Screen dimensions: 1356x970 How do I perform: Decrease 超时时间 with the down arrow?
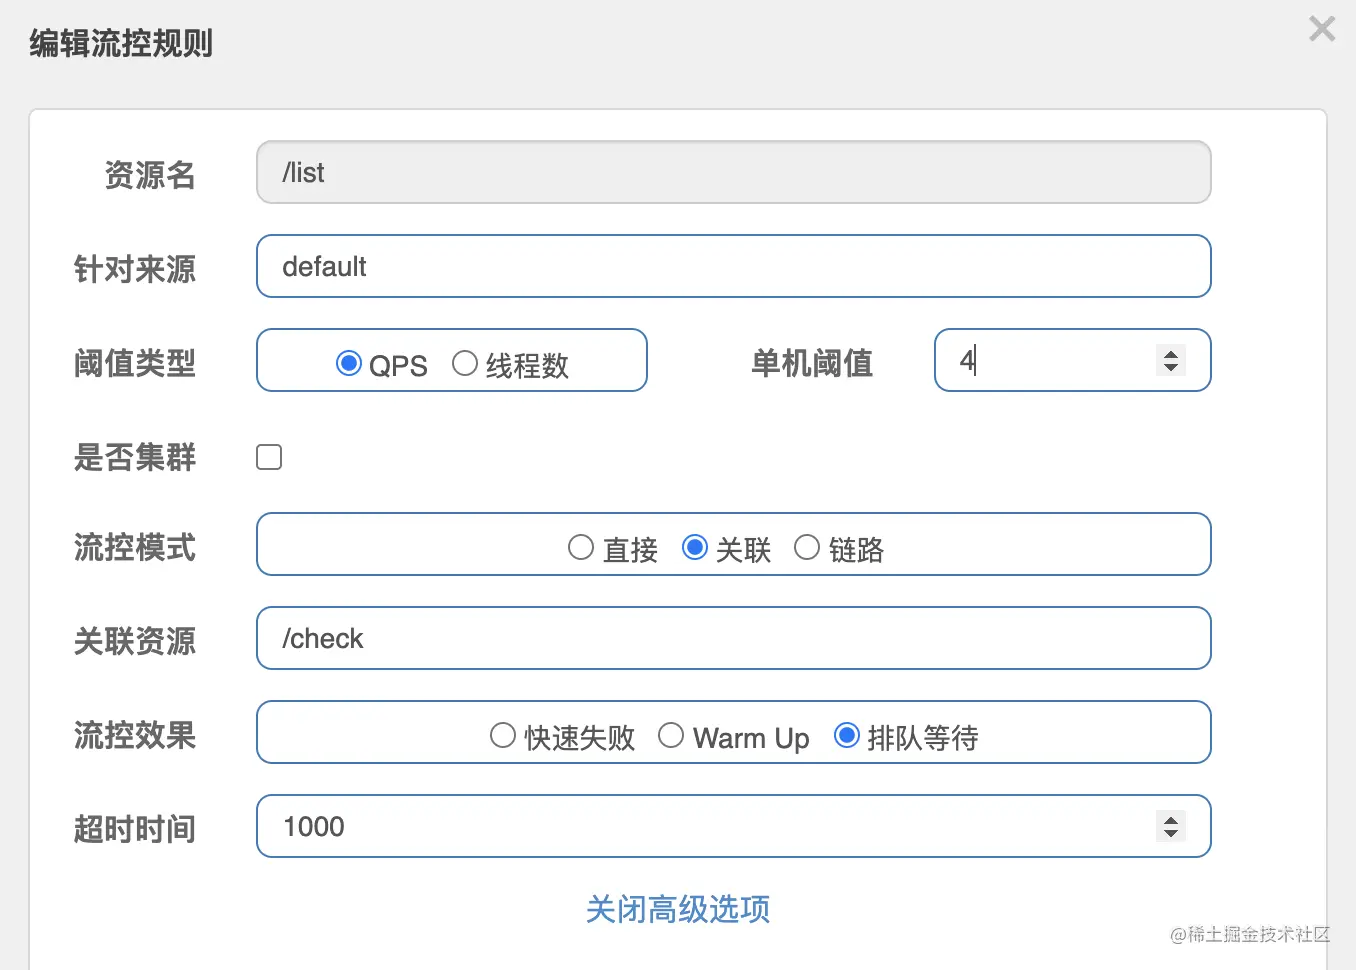(1171, 833)
